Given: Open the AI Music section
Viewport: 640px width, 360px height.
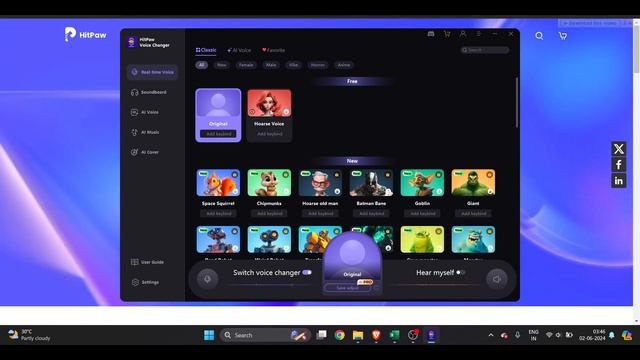Looking at the screenshot, I should 145,132.
